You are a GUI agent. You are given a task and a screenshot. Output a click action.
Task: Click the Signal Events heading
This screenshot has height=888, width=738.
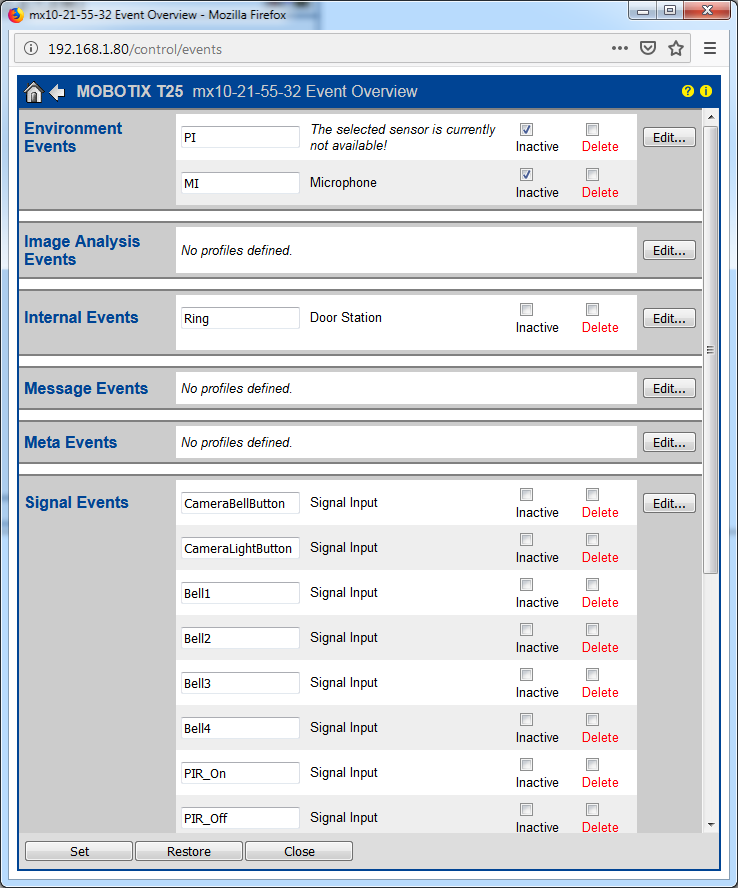pos(76,502)
